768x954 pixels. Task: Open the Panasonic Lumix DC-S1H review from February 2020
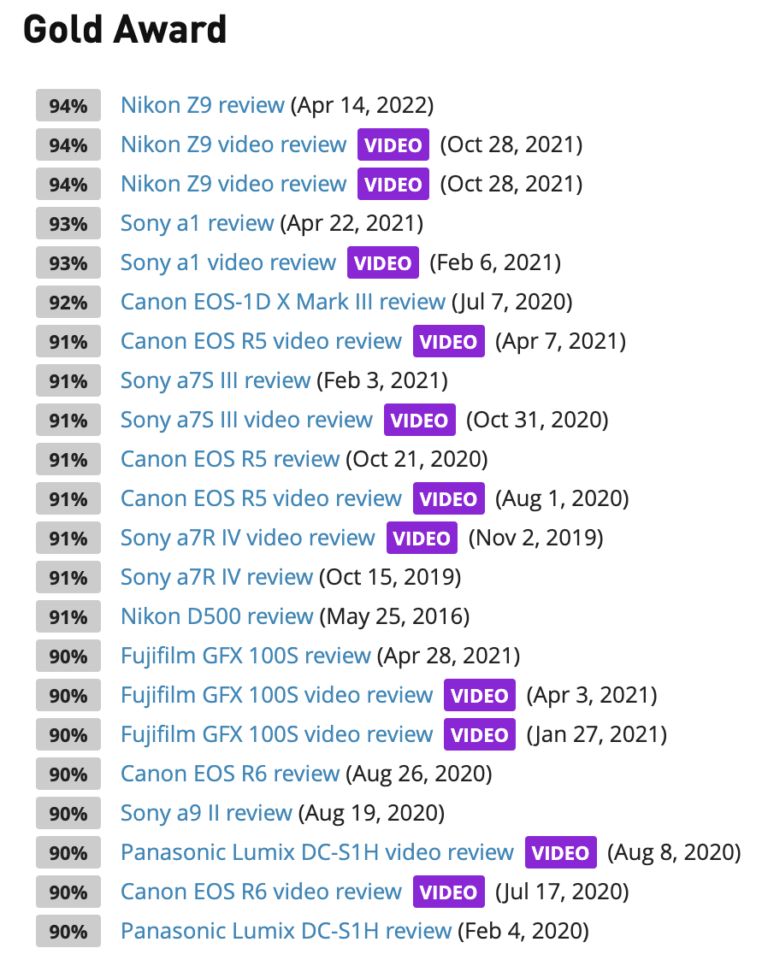tap(282, 931)
